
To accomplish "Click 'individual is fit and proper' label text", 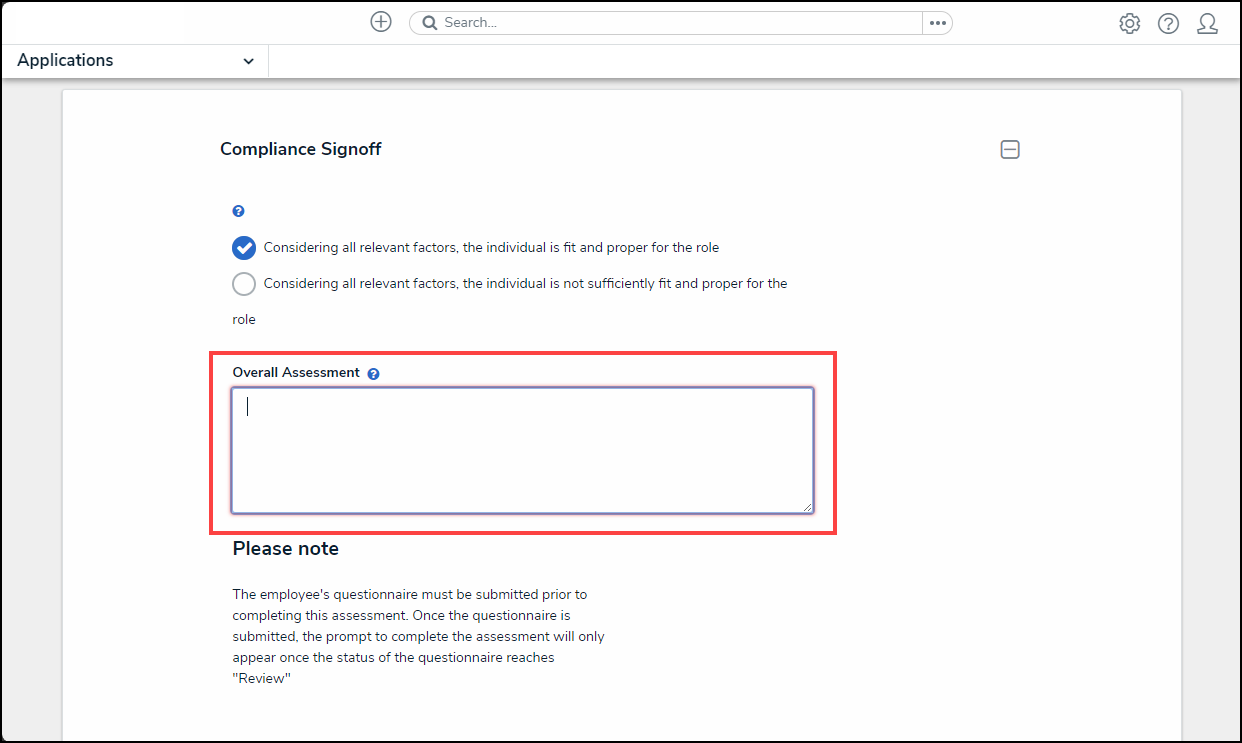I will click(490, 248).
